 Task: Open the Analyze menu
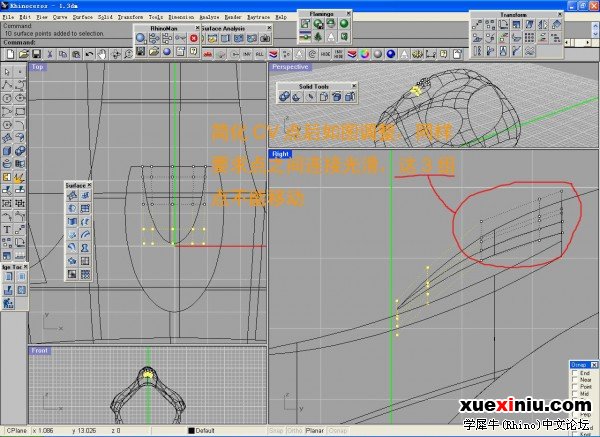[209, 17]
